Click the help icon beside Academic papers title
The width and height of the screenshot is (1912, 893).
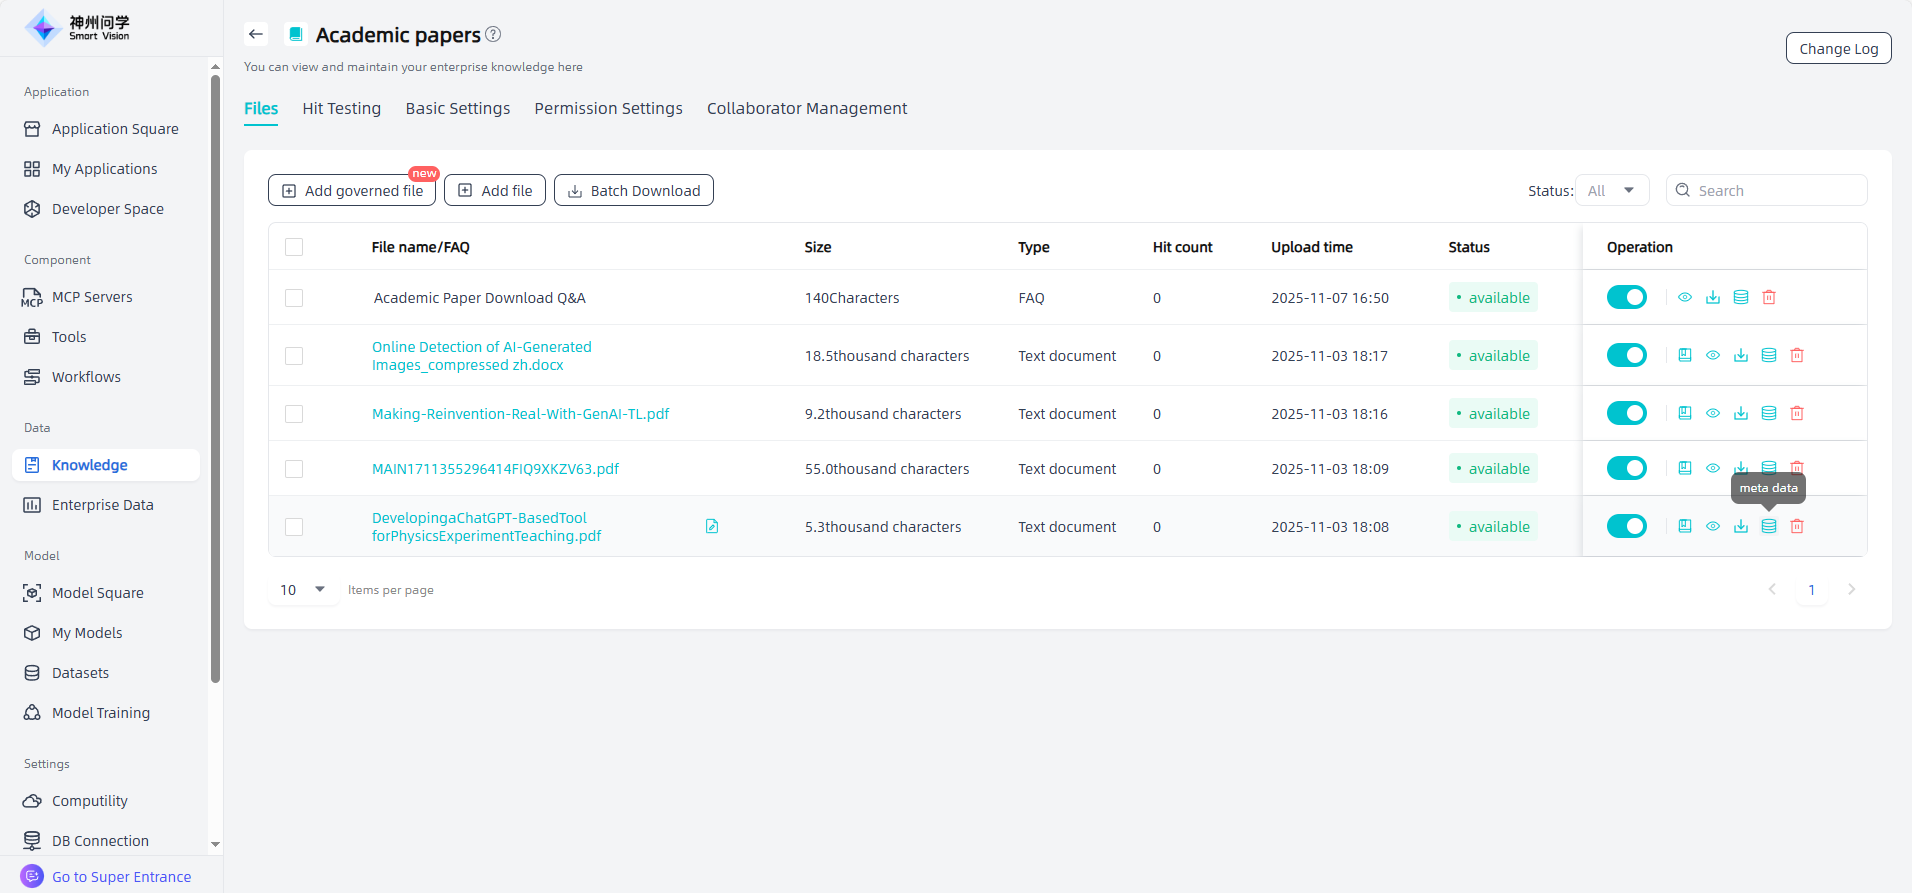click(493, 34)
